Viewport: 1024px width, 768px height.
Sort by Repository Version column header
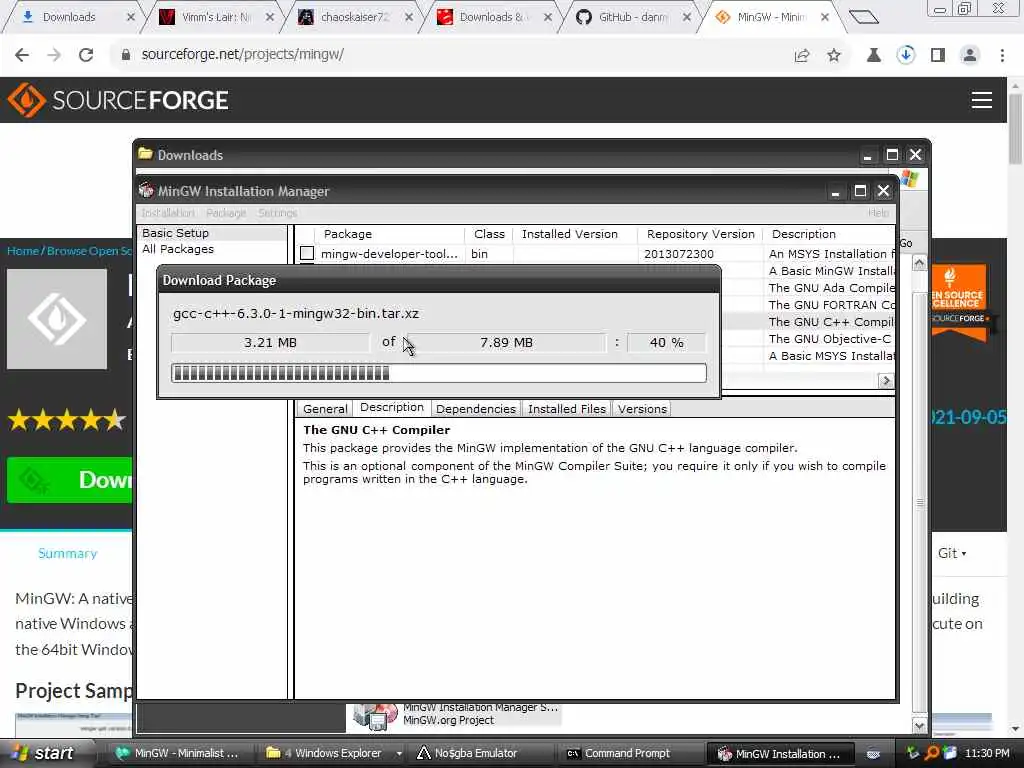coord(700,234)
